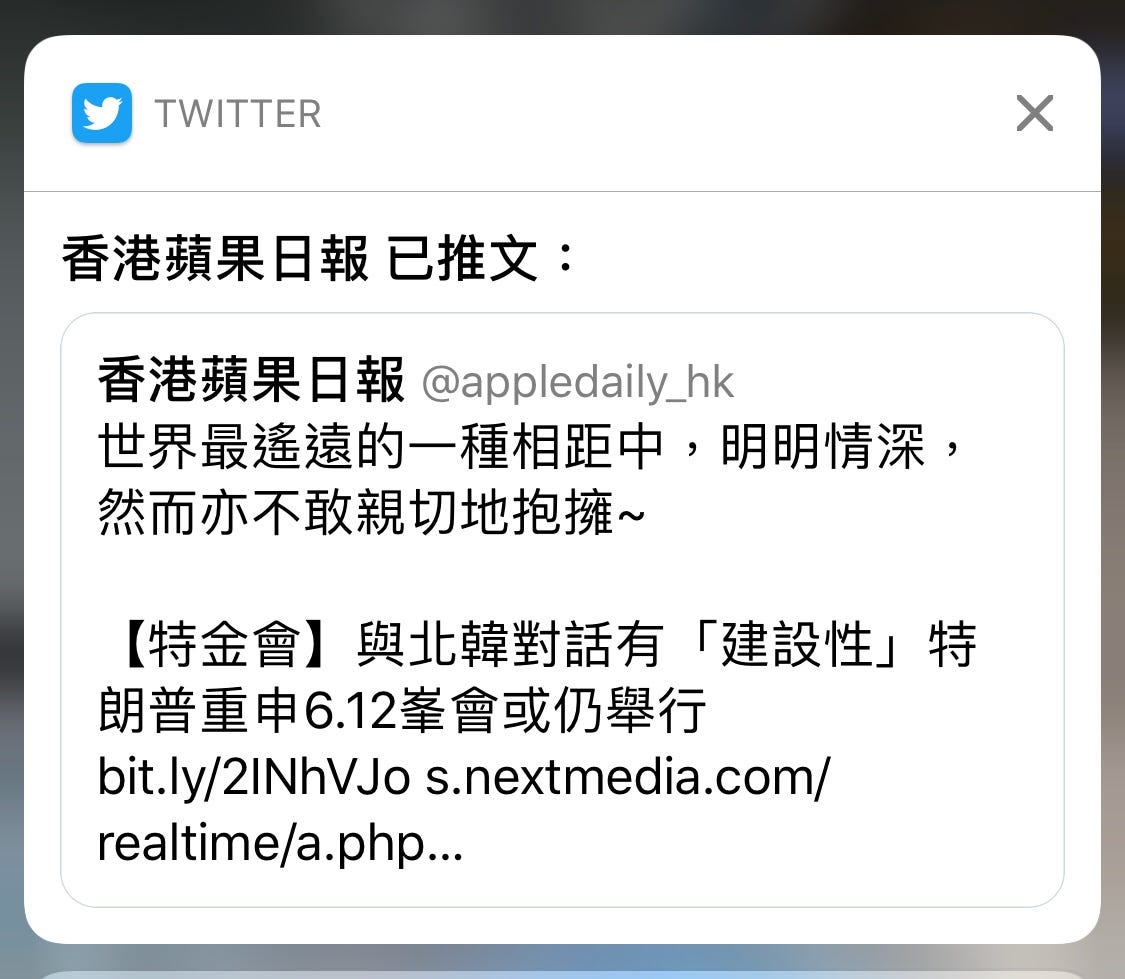Open the bit.ly/2INhVJo short link
The image size is (1125, 979).
click(x=254, y=777)
